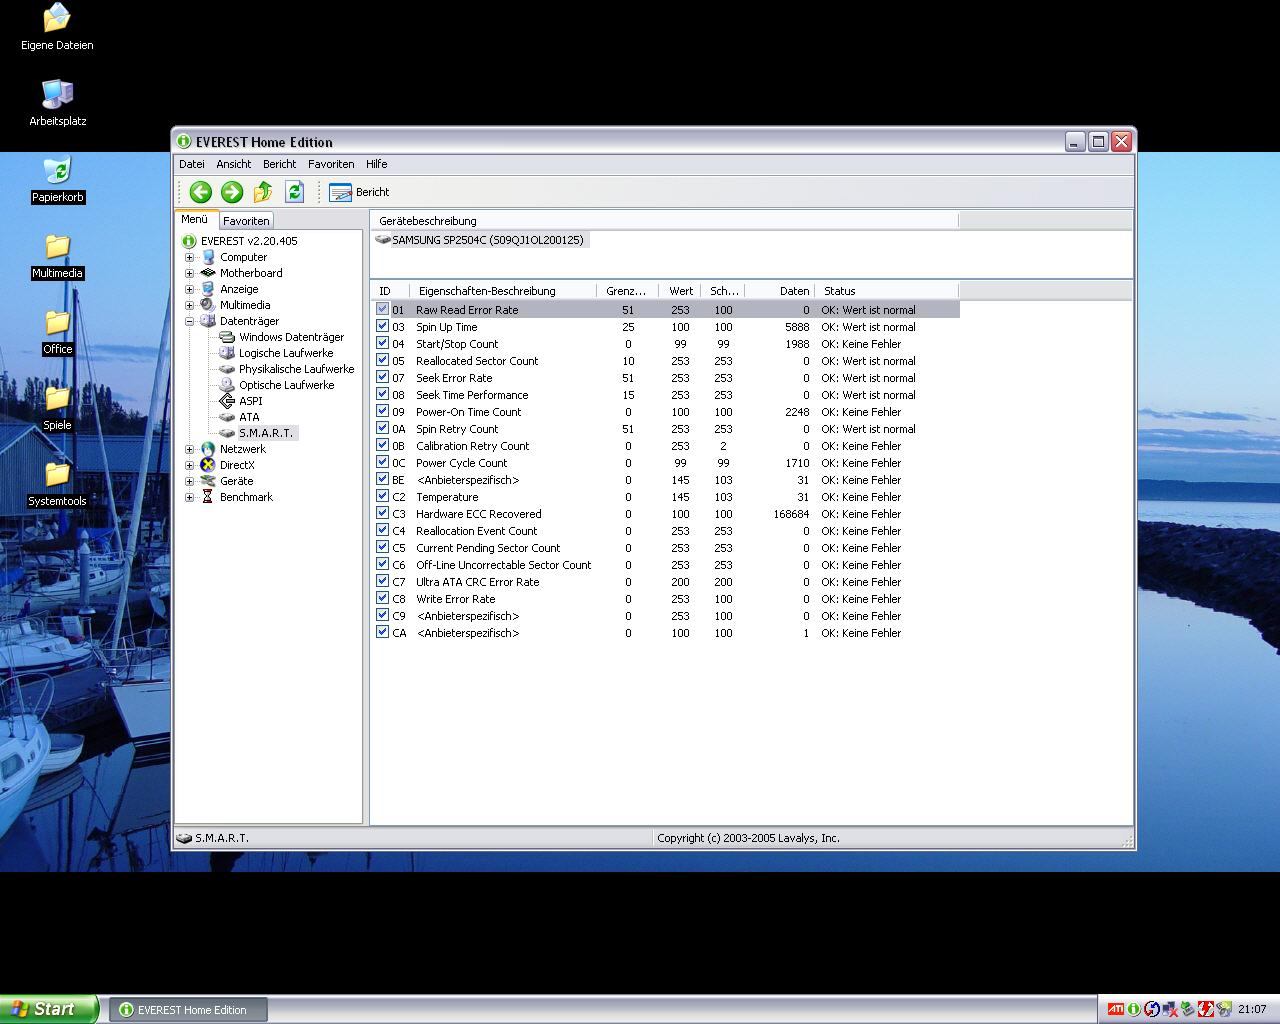
Task: Open Windows Datenträger in the tree
Action: point(291,337)
